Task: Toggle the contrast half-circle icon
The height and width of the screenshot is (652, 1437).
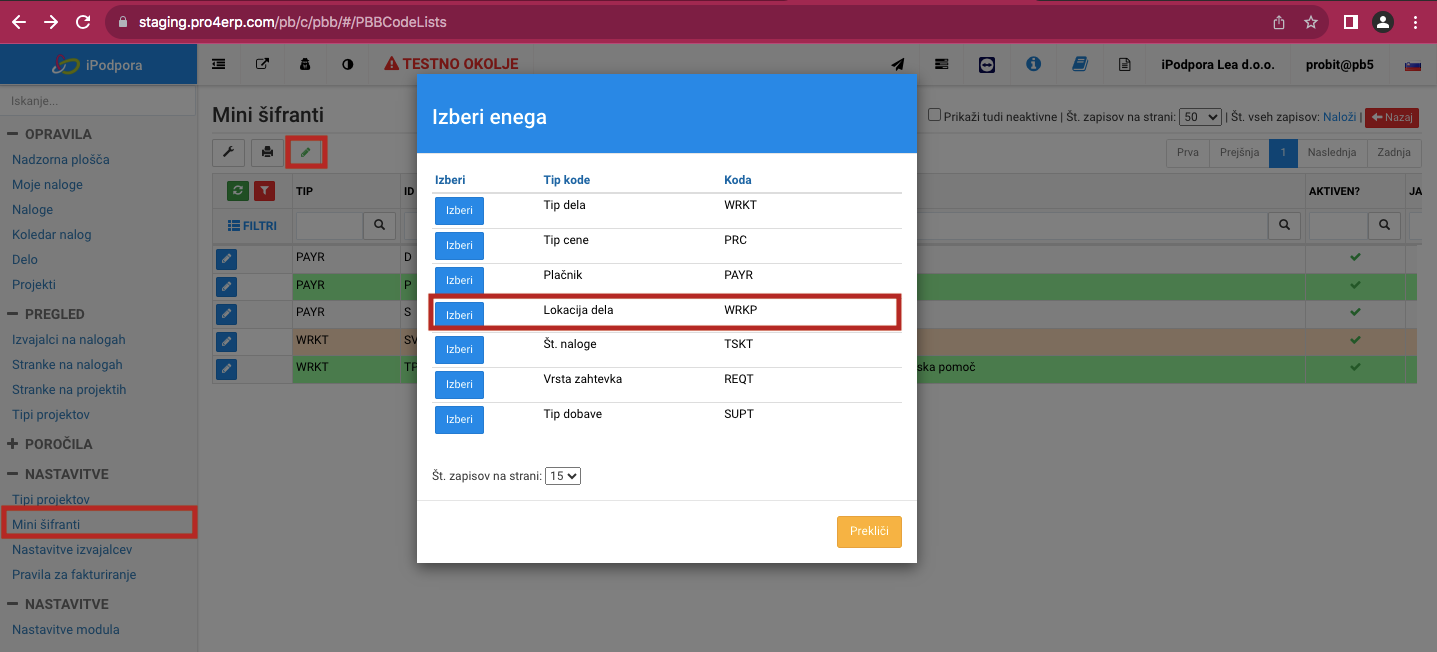Action: 348,64
